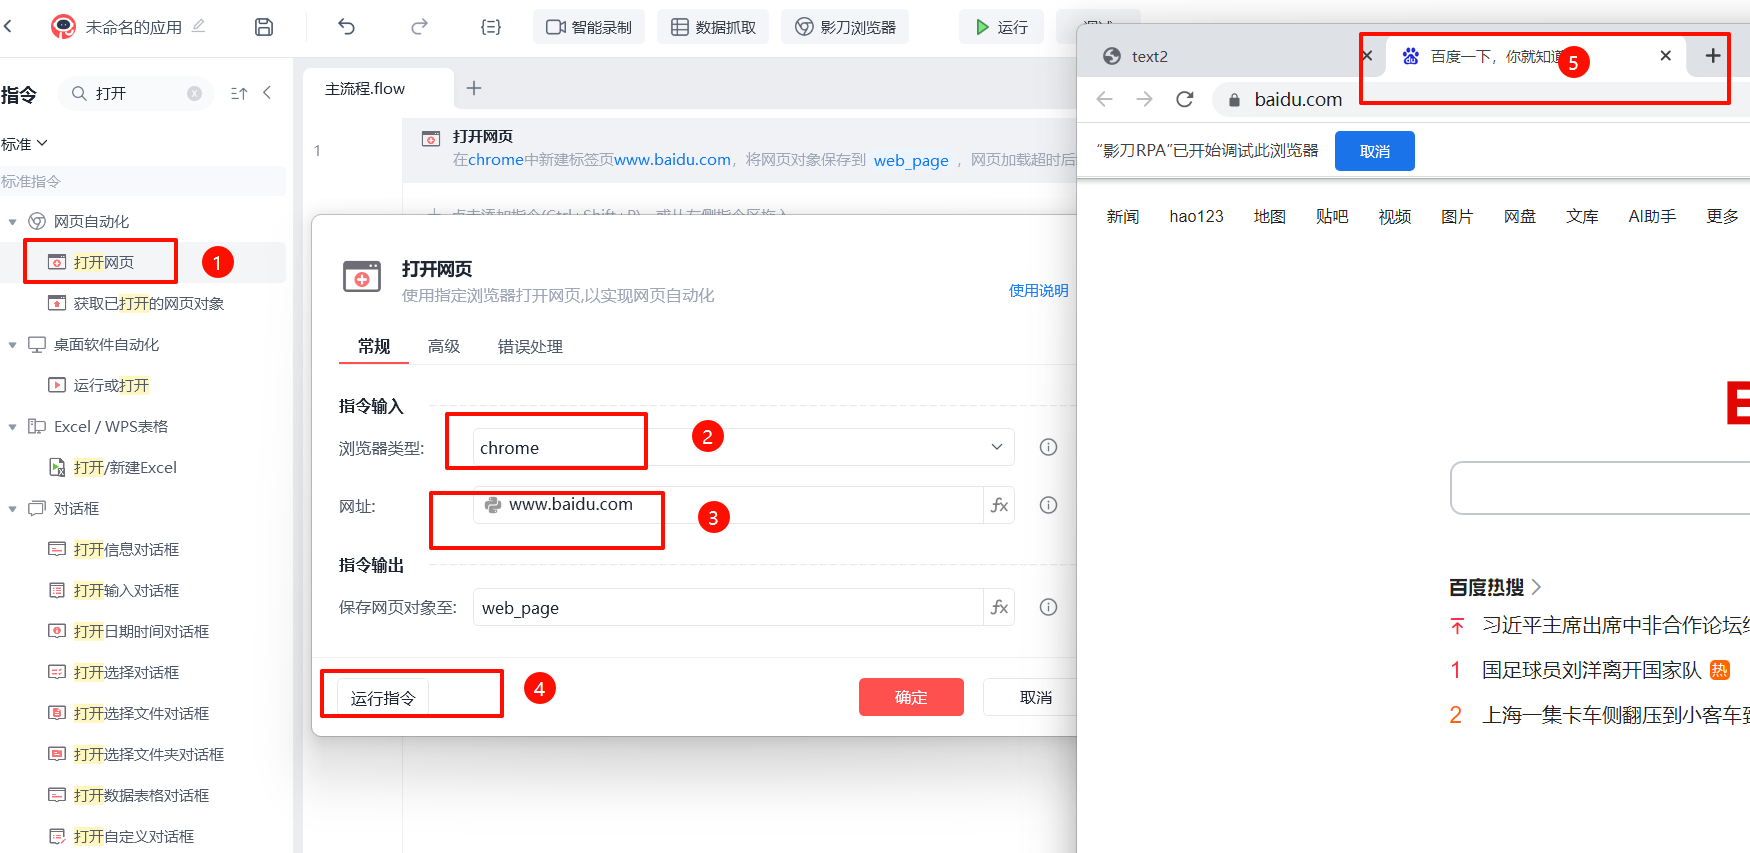Select 打开选择文件对话框 command
Viewport: 1750px width, 853px height.
141,713
